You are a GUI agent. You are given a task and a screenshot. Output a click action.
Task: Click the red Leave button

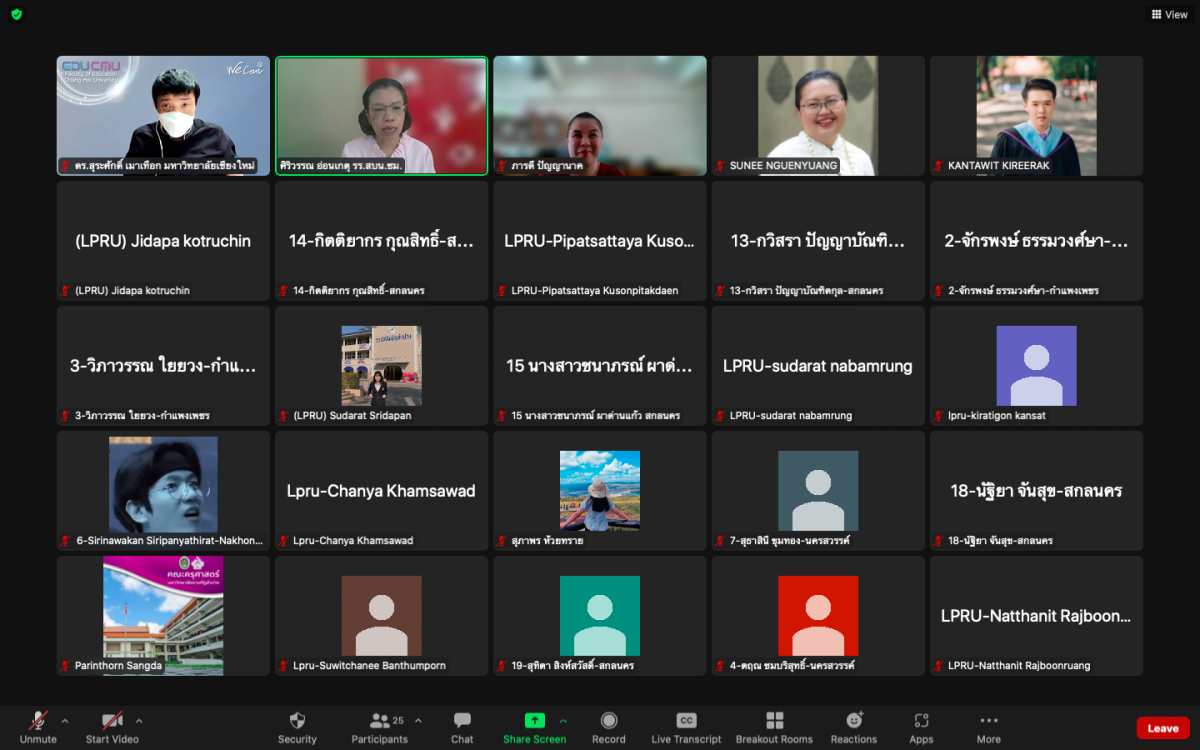1162,728
